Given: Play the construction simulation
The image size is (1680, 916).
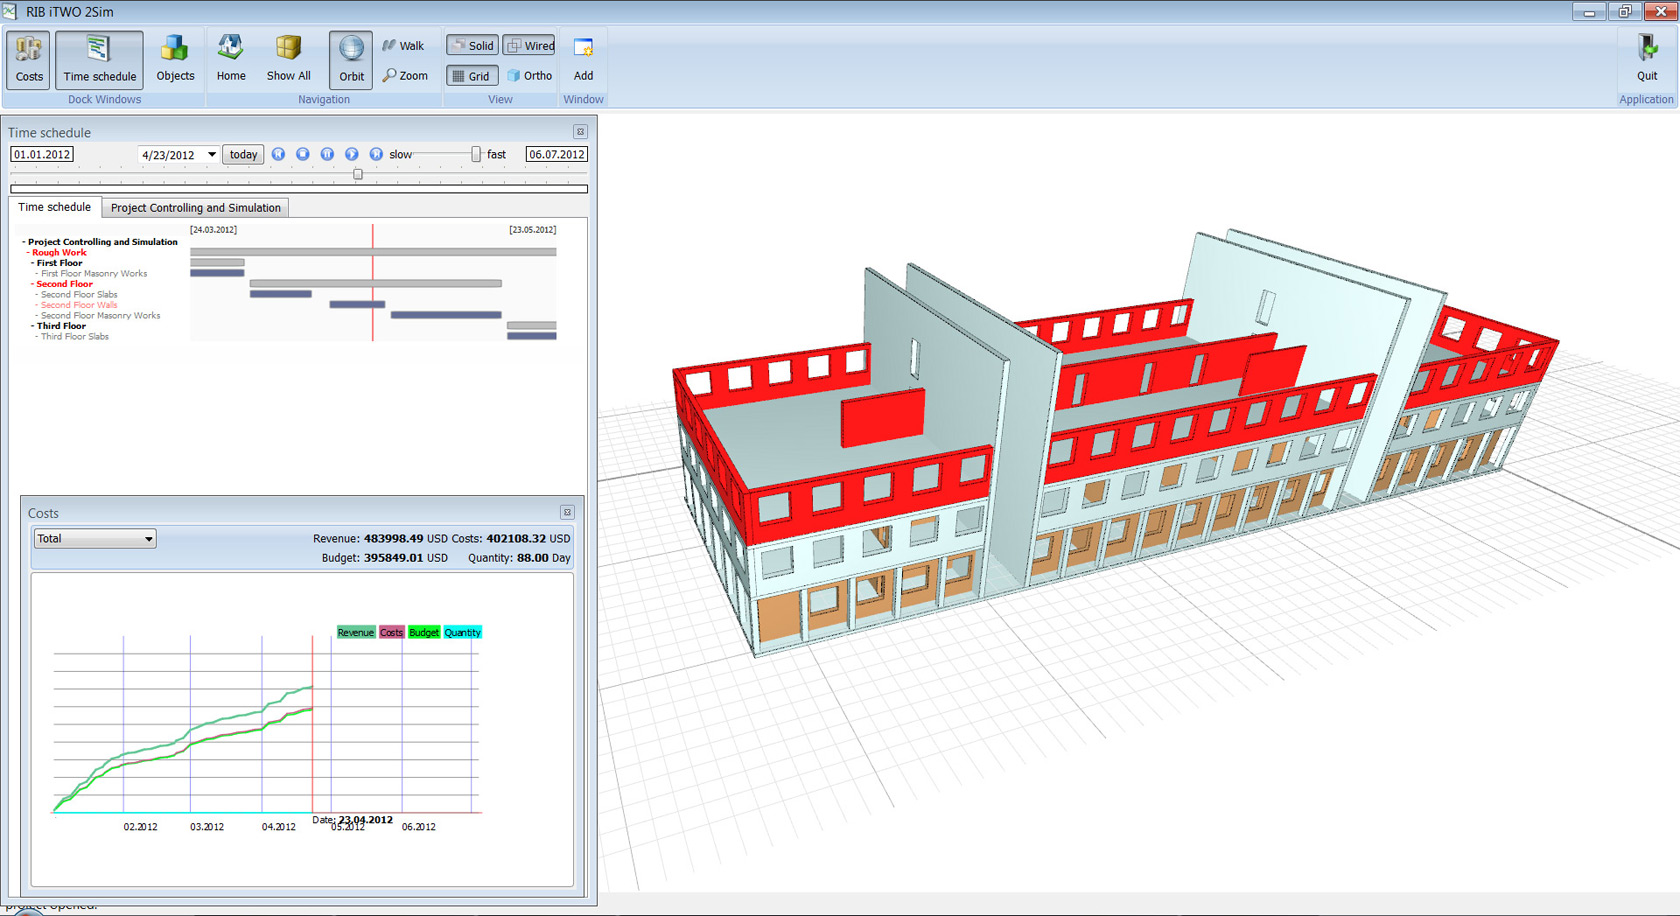Looking at the screenshot, I should tap(351, 154).
